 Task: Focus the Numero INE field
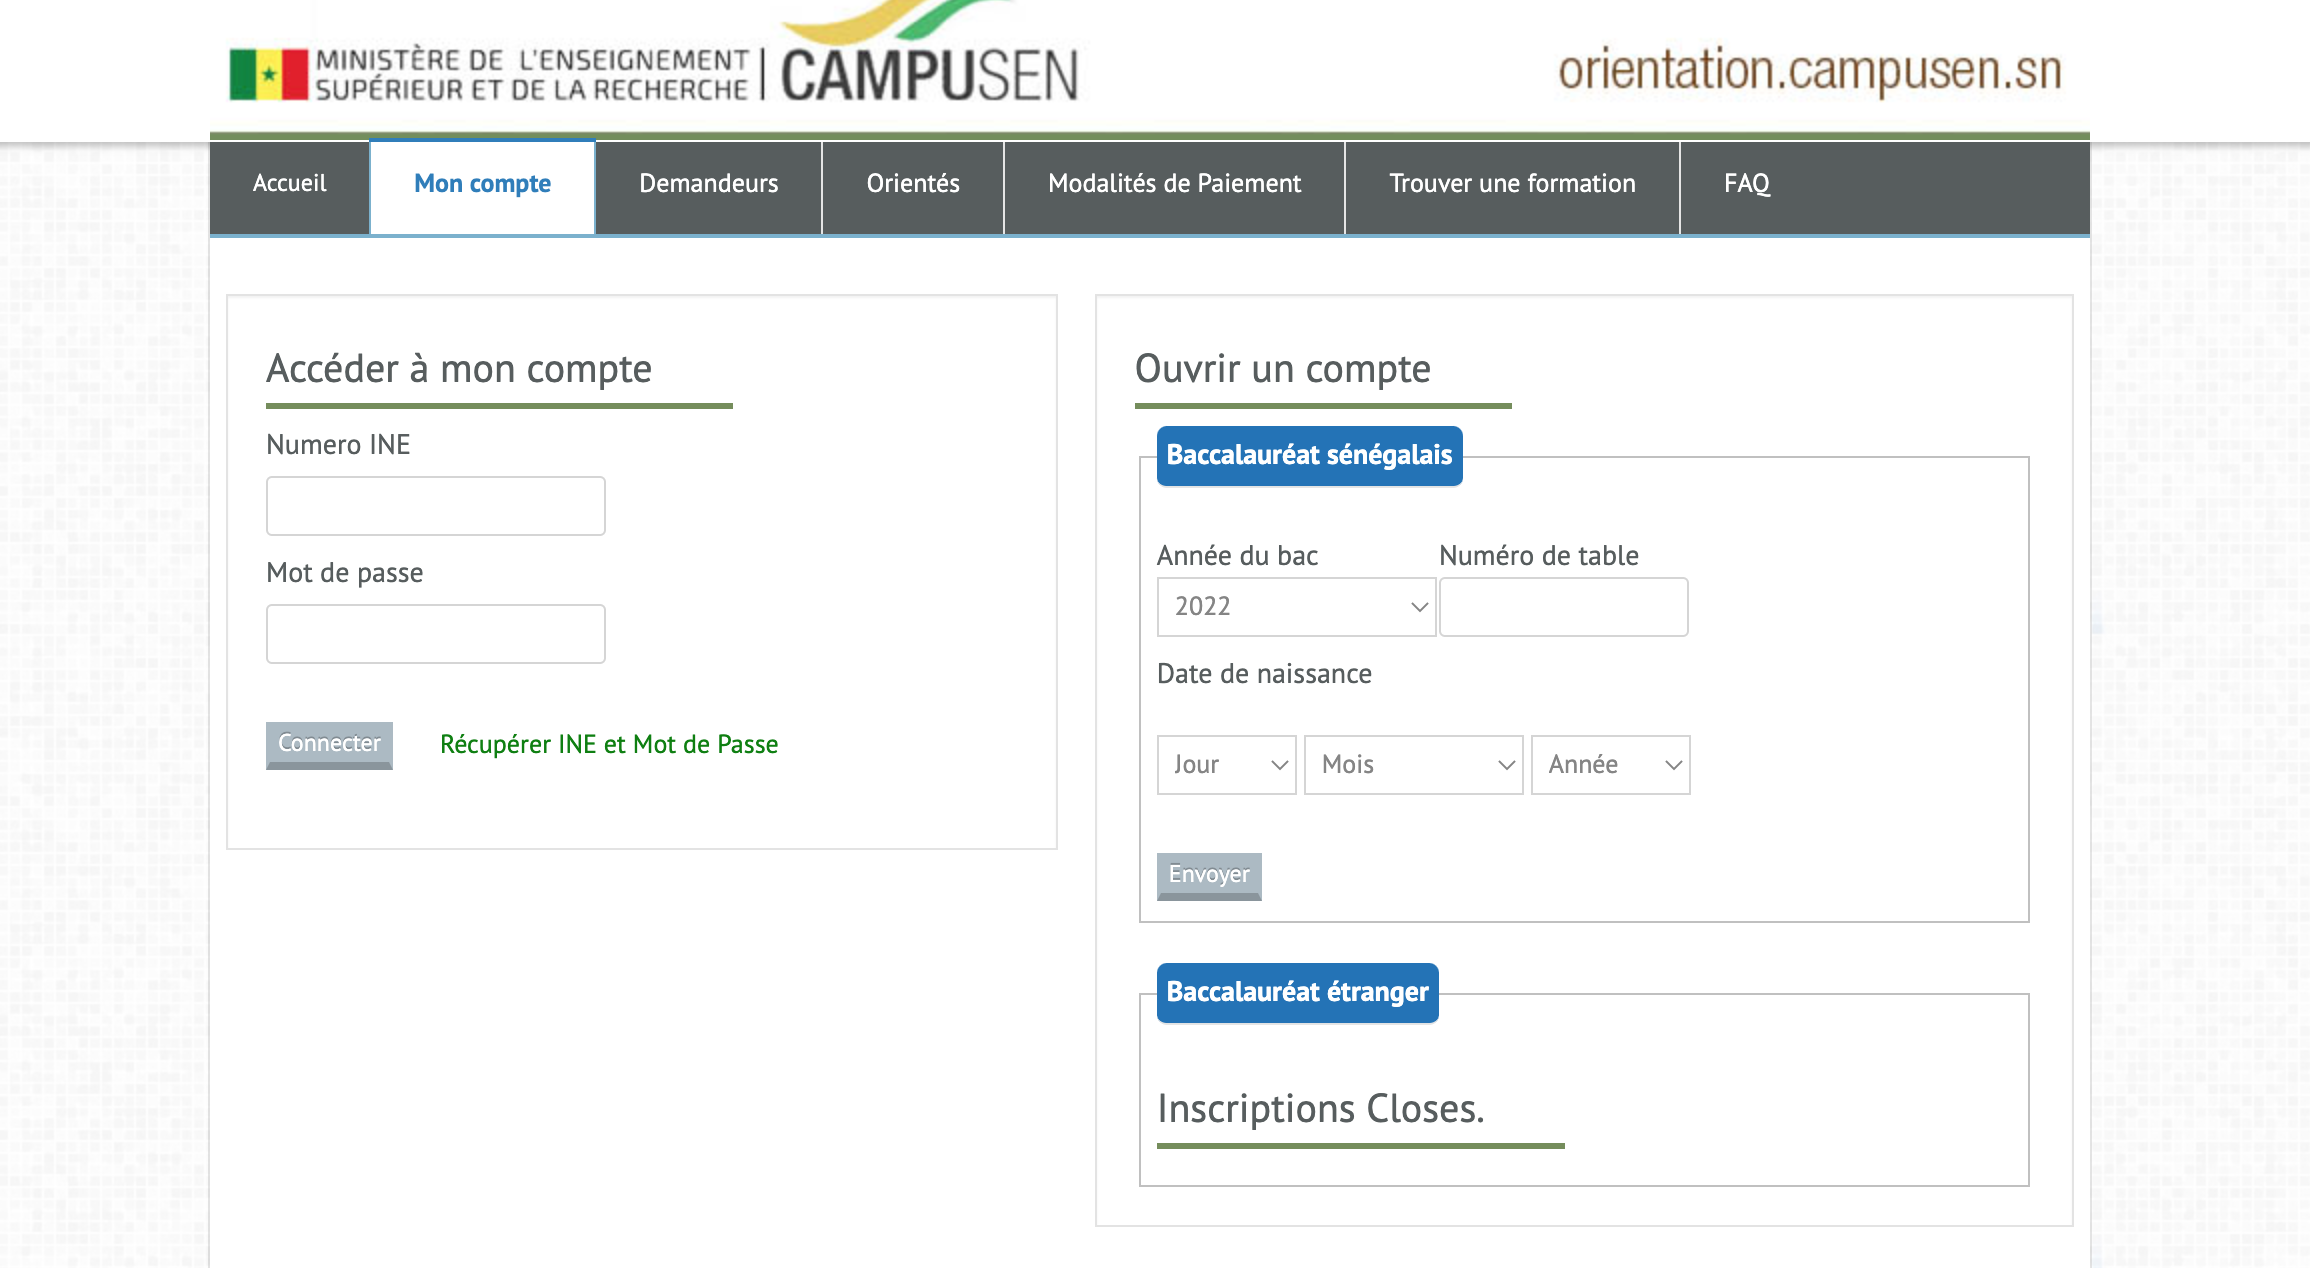pos(436,506)
